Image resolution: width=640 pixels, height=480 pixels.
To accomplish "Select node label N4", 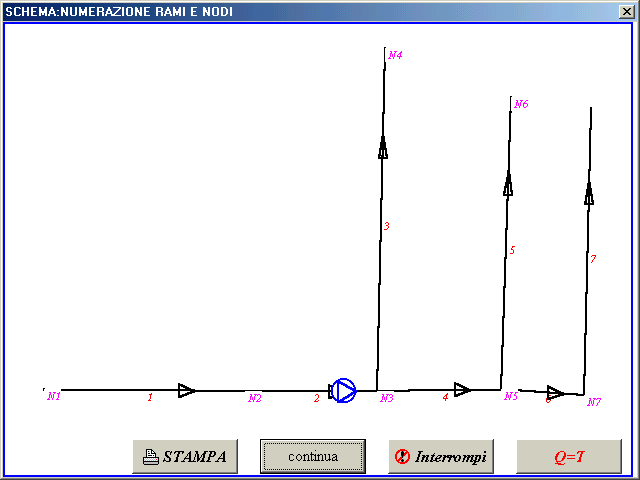I will click(395, 55).
